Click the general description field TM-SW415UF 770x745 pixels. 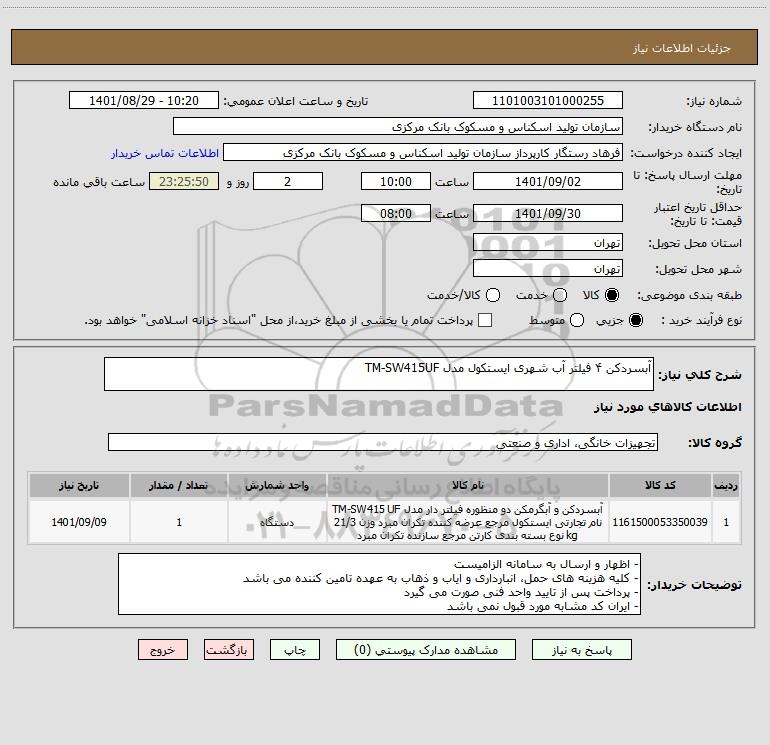[x=379, y=374]
